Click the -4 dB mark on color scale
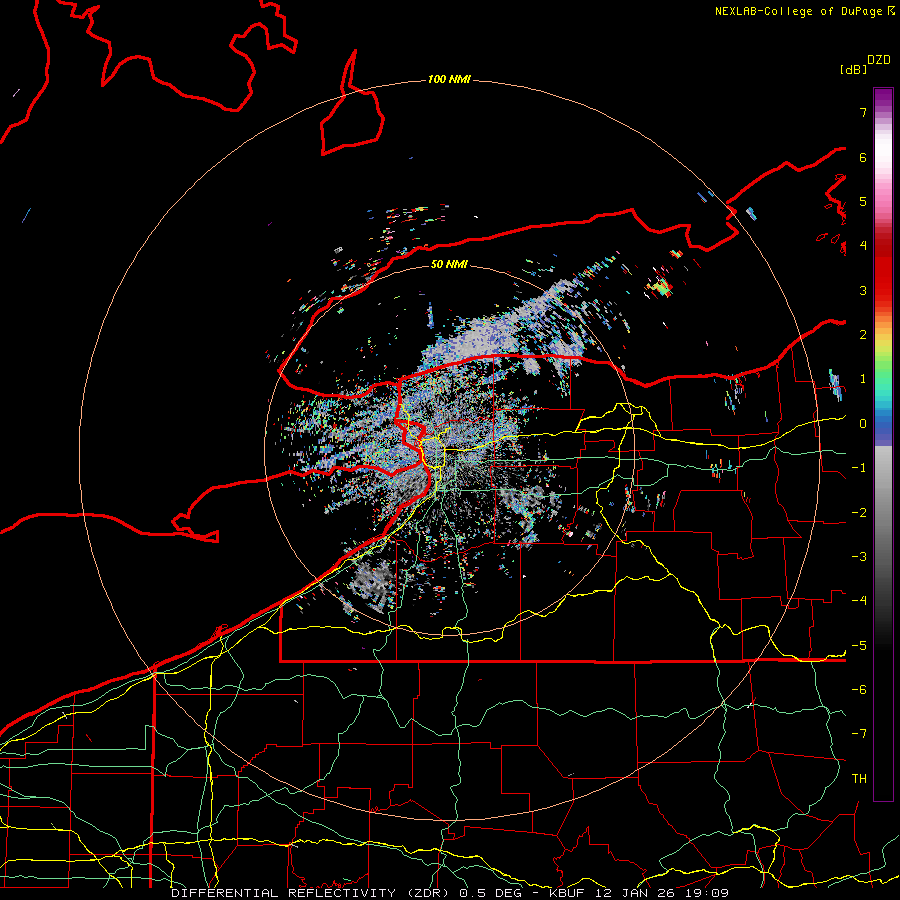Image resolution: width=900 pixels, height=900 pixels. 859,601
